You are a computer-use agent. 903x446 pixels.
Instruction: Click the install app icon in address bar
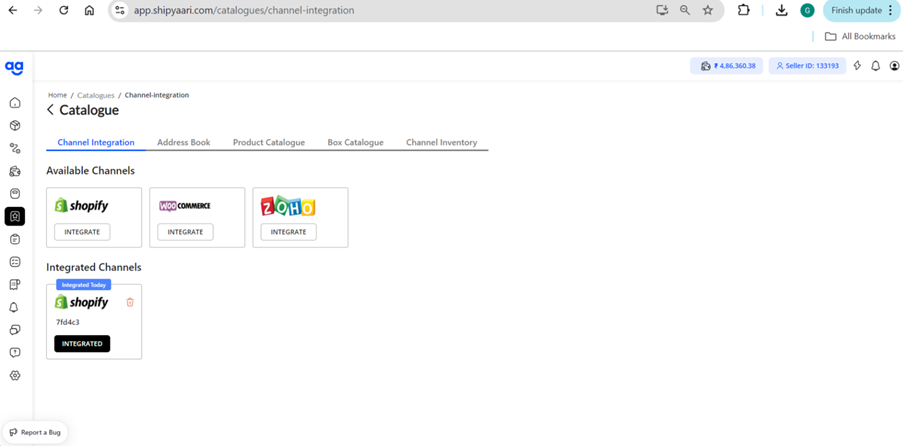(x=662, y=10)
